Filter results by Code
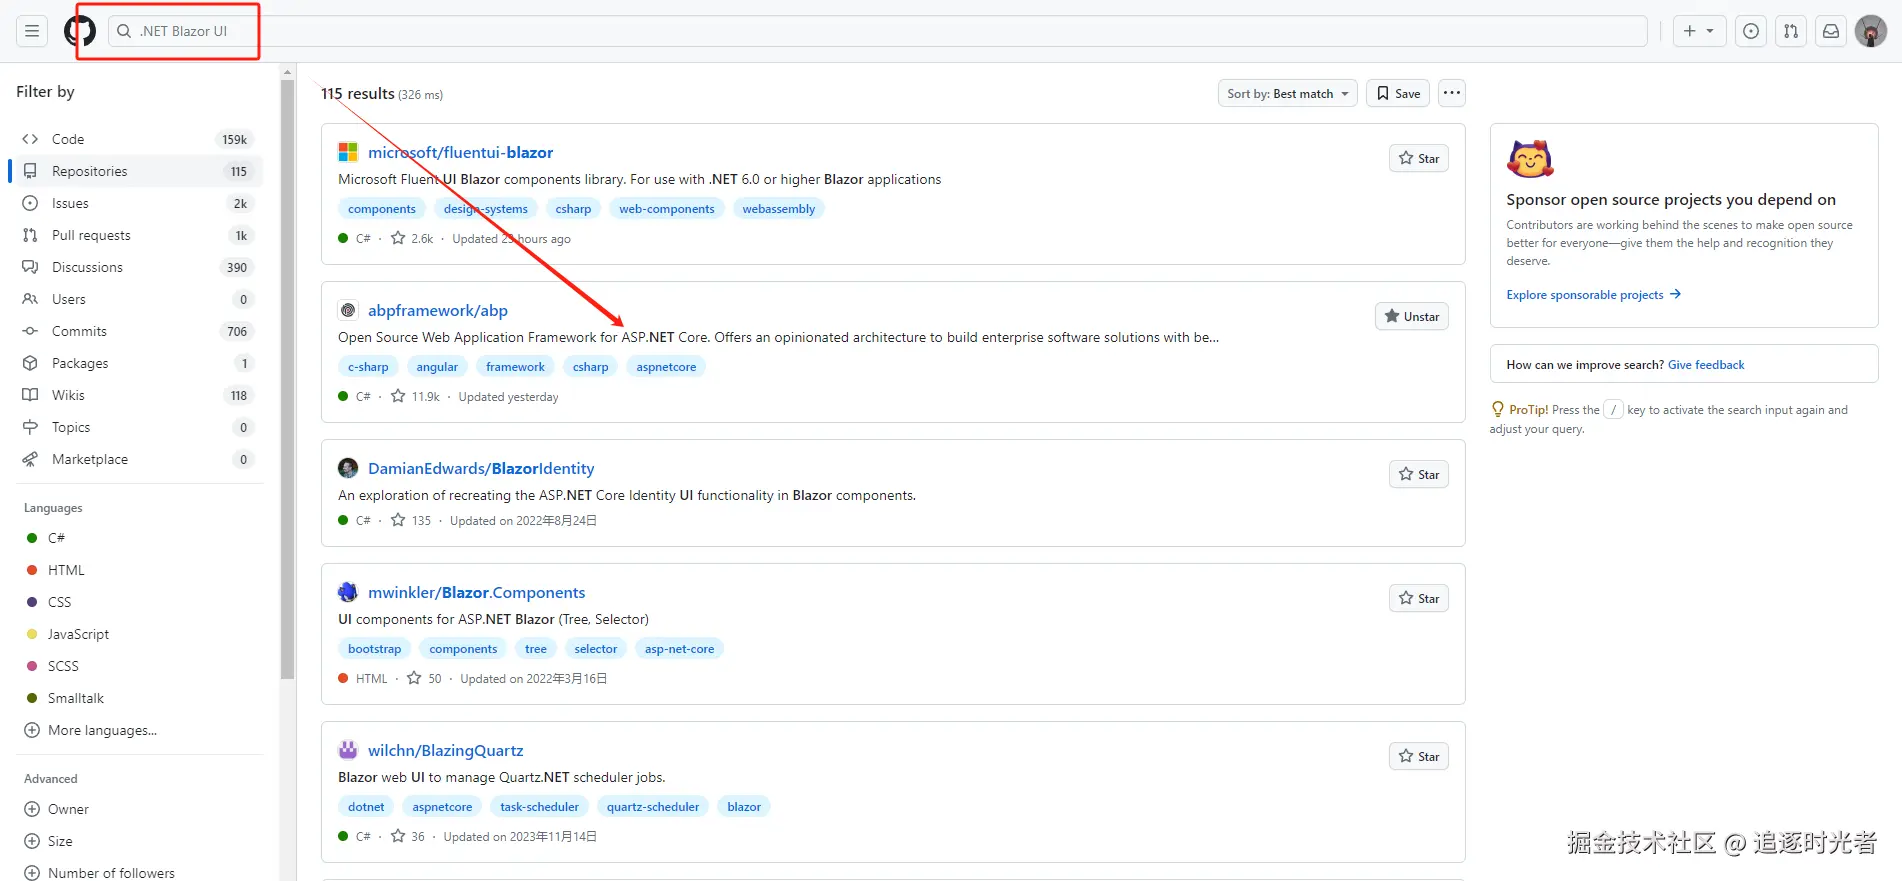The height and width of the screenshot is (881, 1902). click(139, 139)
